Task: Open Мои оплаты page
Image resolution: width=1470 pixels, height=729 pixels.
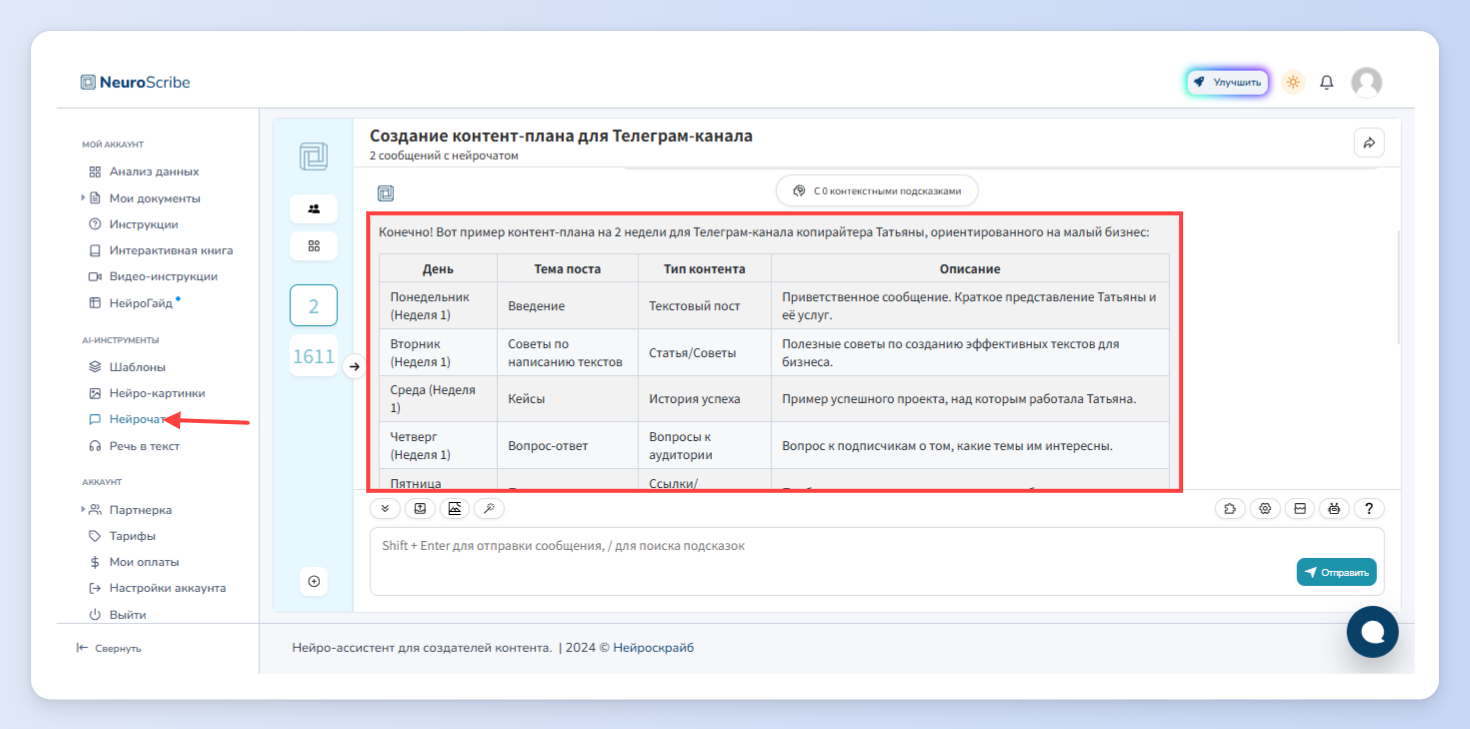Action: (x=144, y=562)
